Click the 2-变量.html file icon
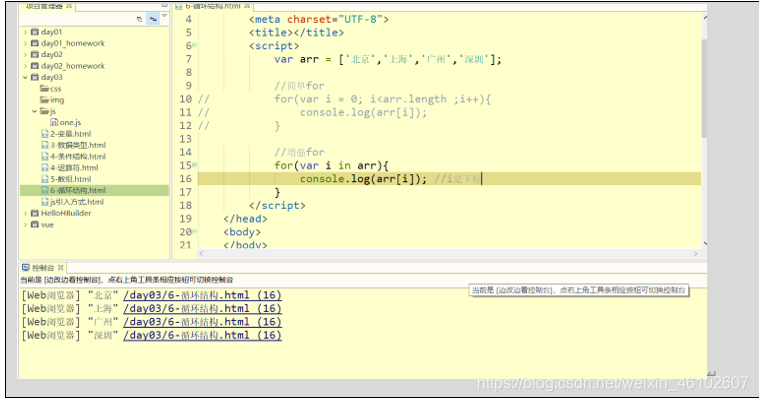The width and height of the screenshot is (759, 402). [45, 134]
